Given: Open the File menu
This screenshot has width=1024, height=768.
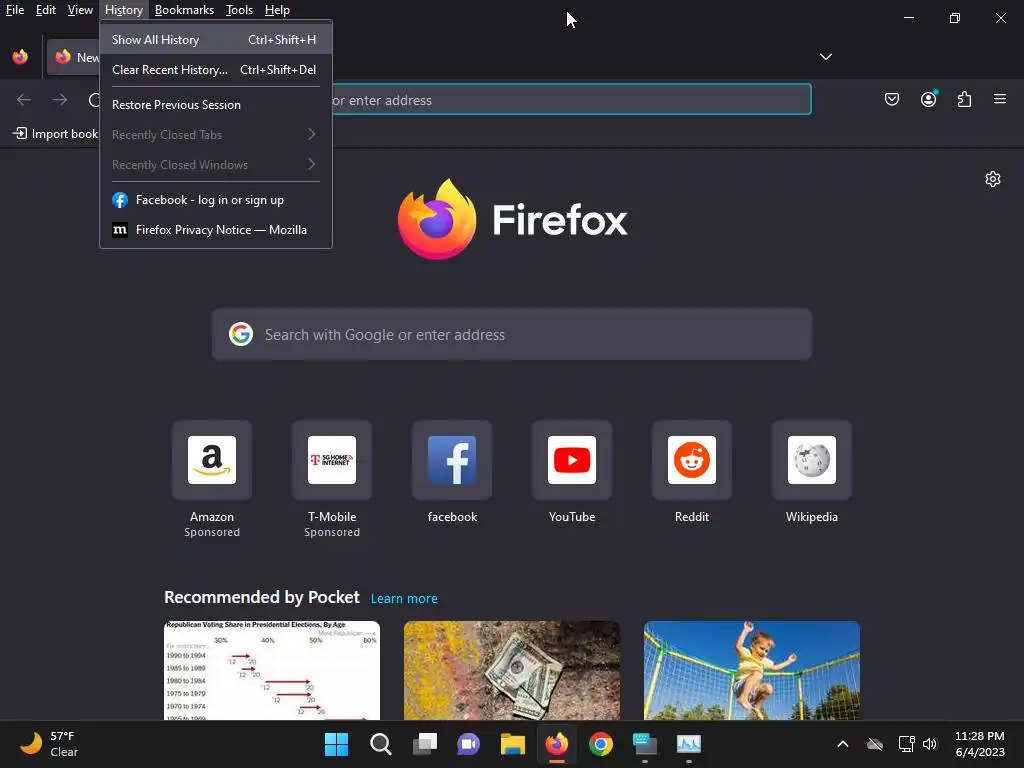Looking at the screenshot, I should [15, 10].
